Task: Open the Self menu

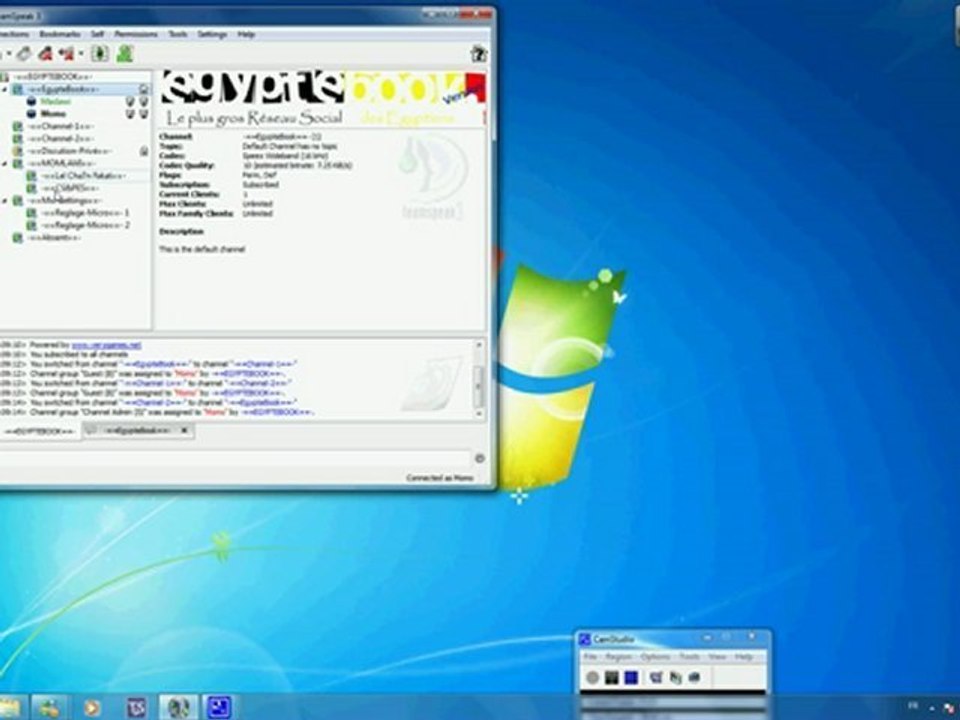Action: tap(97, 34)
